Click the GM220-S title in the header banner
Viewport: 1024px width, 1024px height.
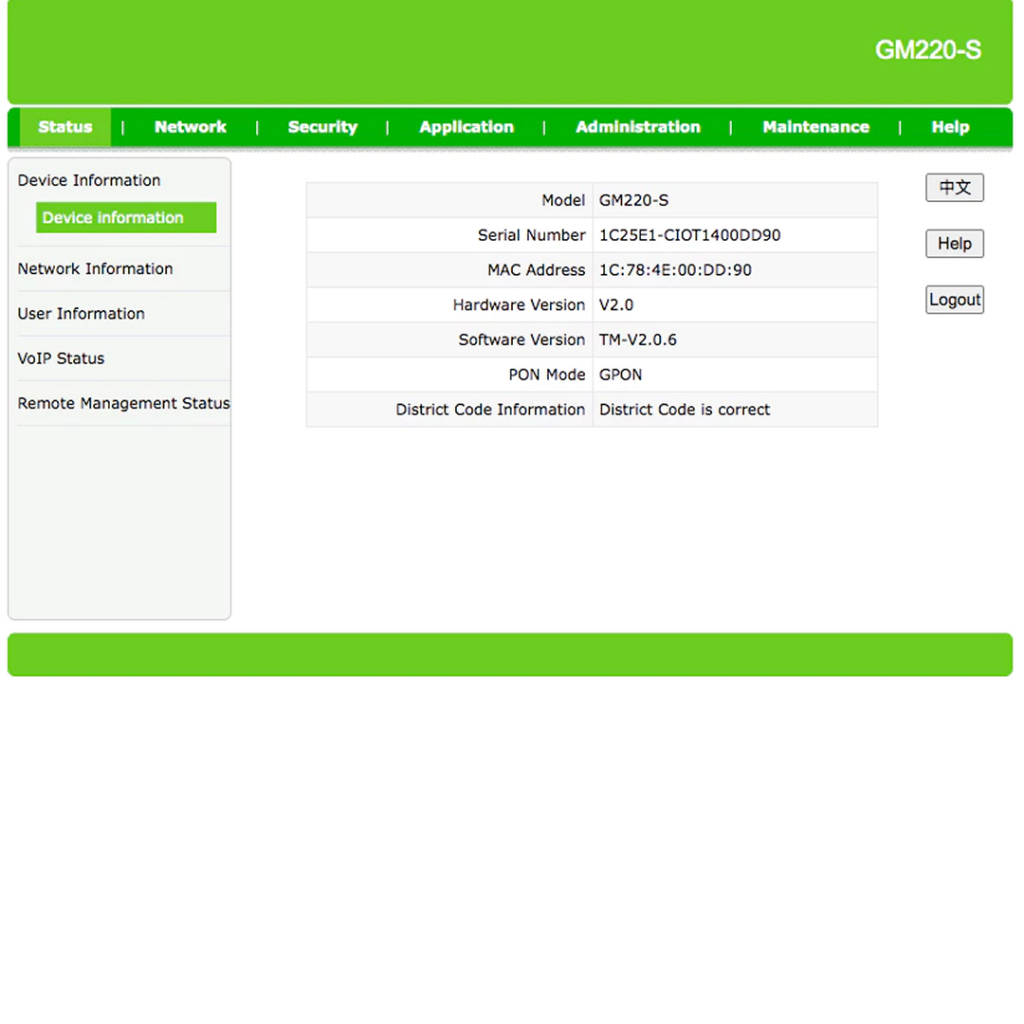(x=927, y=50)
